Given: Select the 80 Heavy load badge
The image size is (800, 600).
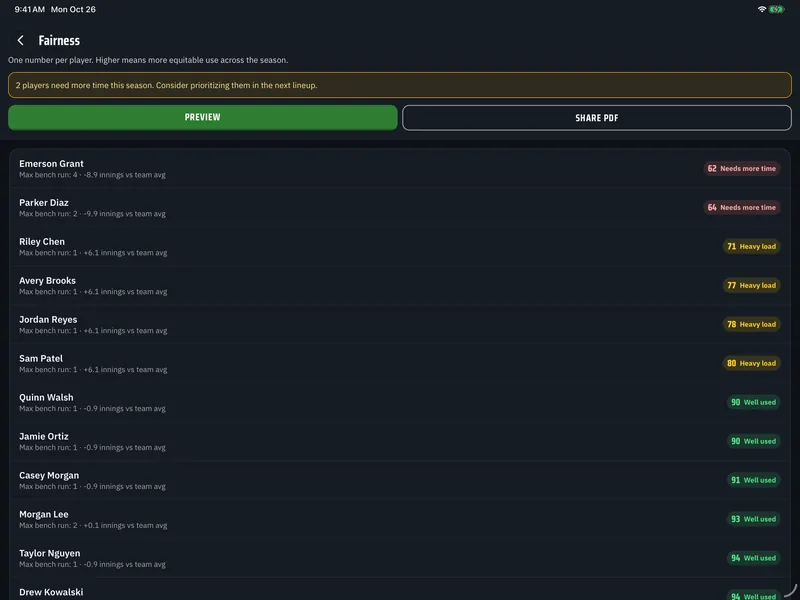Looking at the screenshot, I should click(x=751, y=363).
